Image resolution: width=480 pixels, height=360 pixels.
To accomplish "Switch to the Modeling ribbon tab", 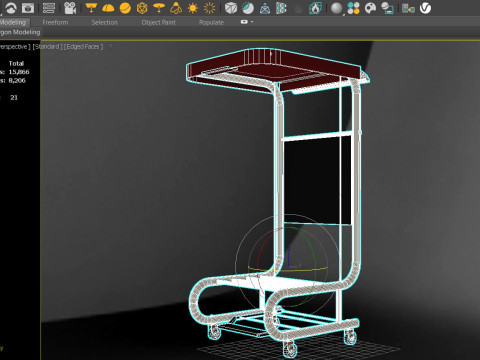I will (x=13, y=22).
